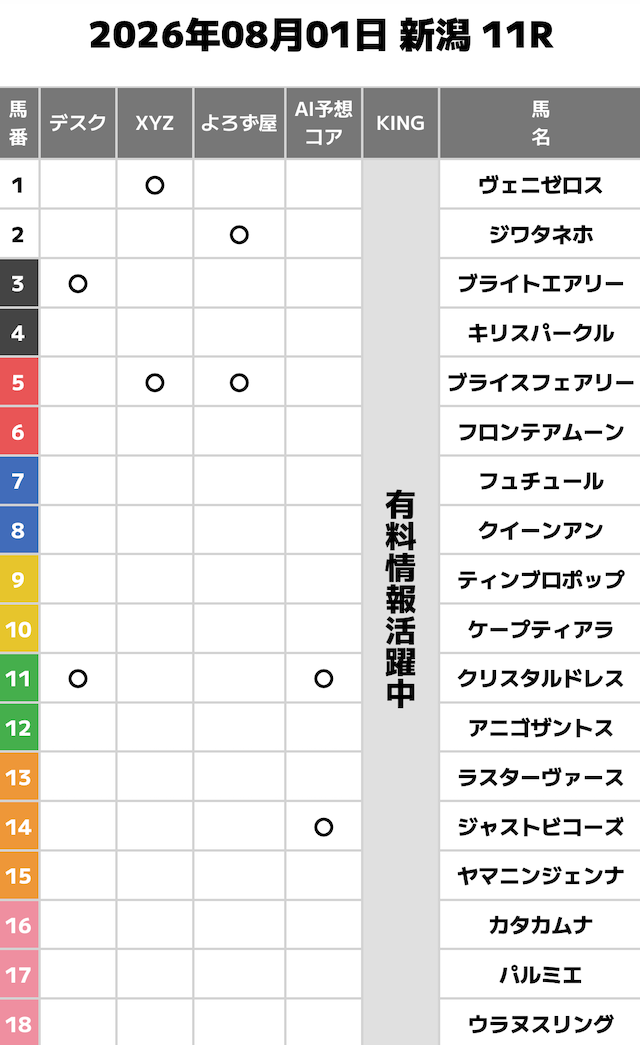
Task: Click horse 11's circle under デスク
Action: (78, 678)
